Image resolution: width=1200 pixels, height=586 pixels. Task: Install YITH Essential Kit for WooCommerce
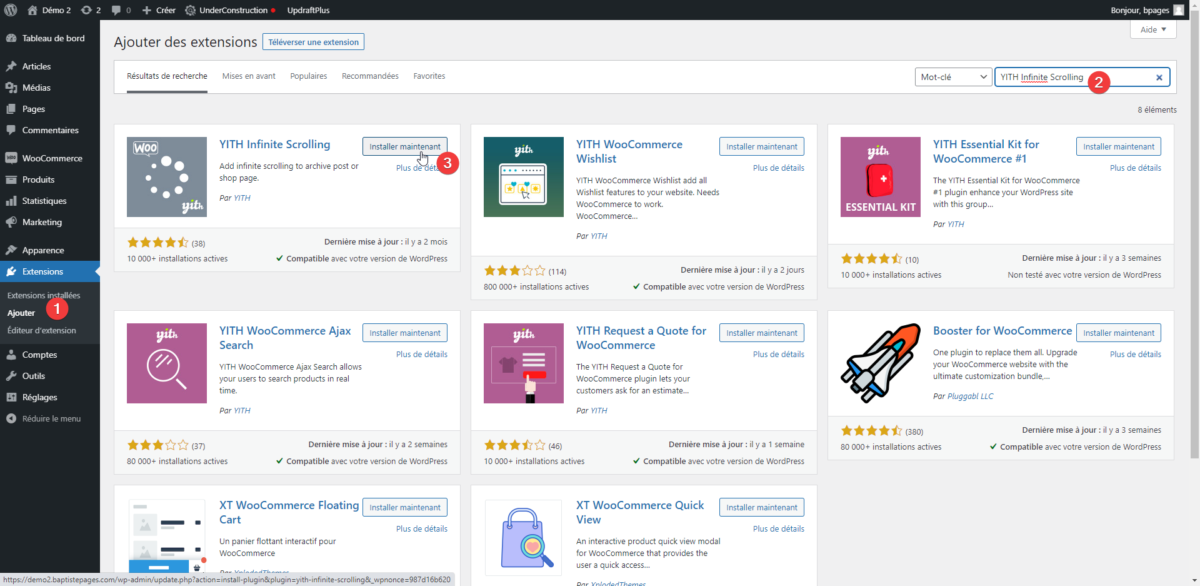[1118, 146]
